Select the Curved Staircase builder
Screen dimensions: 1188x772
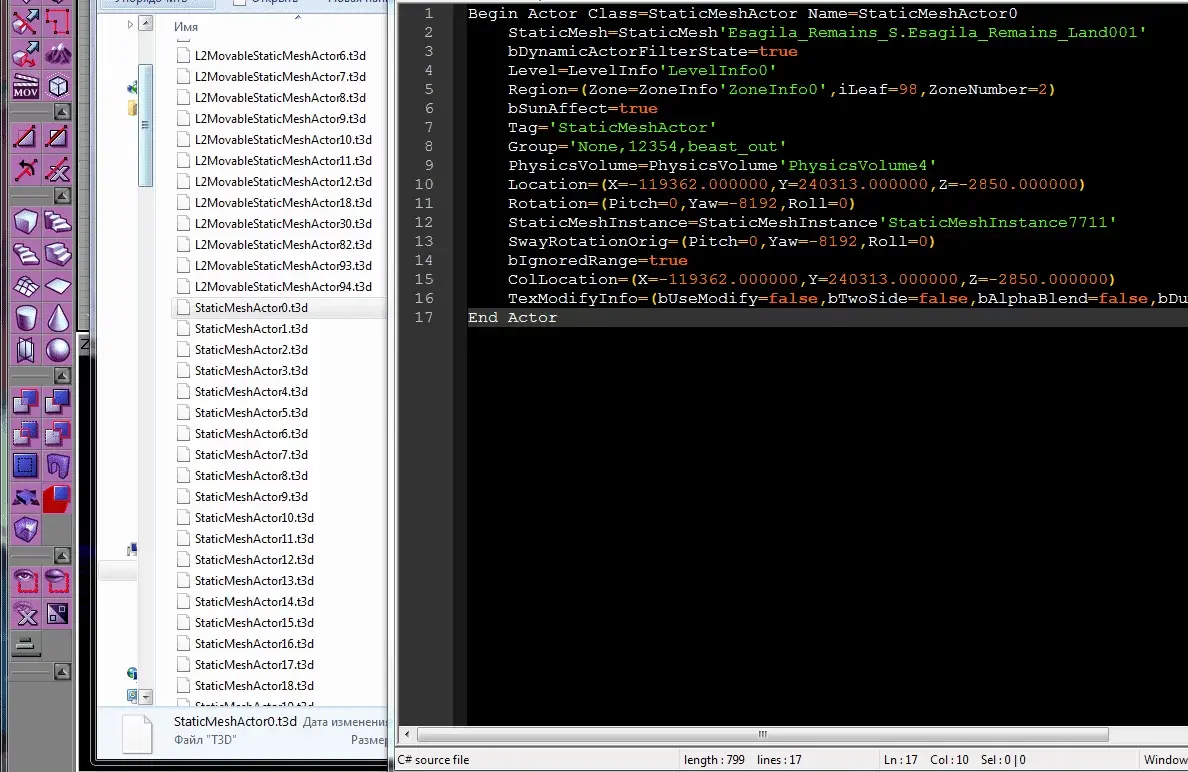pyautogui.click(x=58, y=221)
